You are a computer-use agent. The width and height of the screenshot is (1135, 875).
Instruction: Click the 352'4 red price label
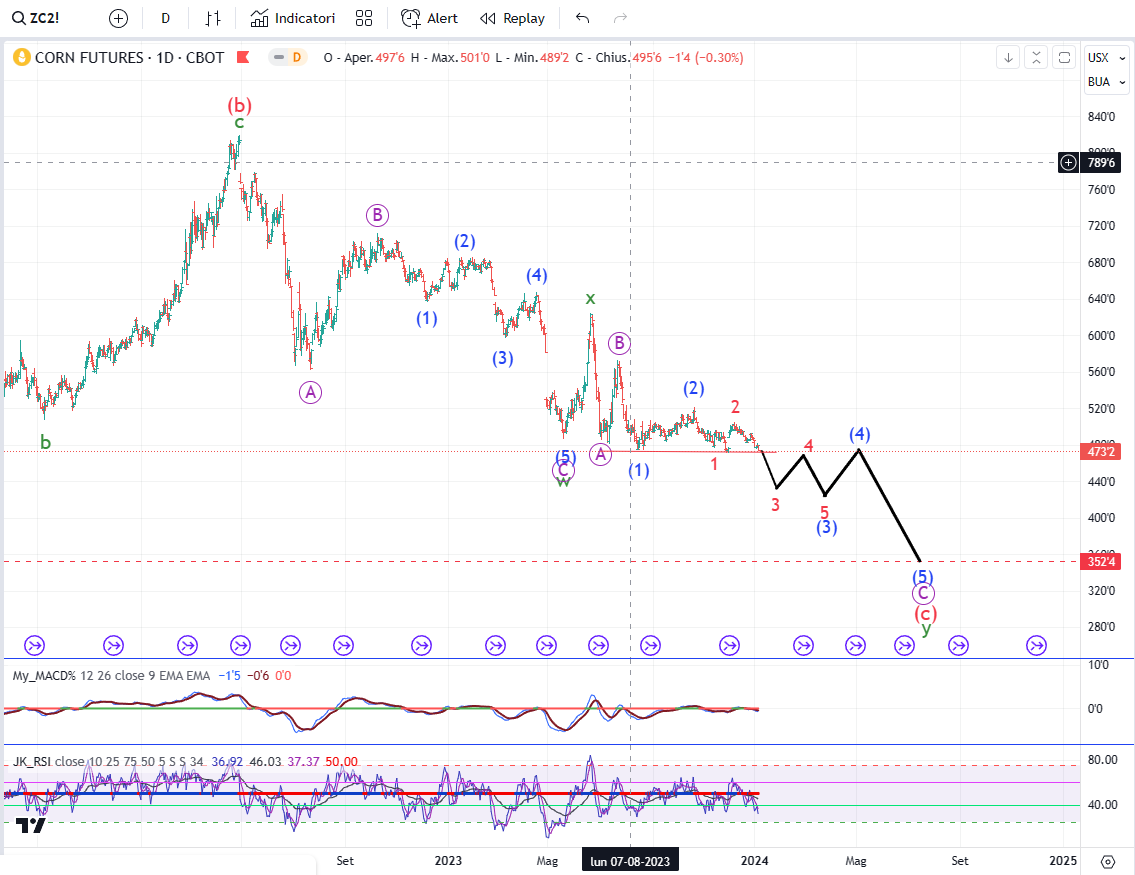[1100, 562]
